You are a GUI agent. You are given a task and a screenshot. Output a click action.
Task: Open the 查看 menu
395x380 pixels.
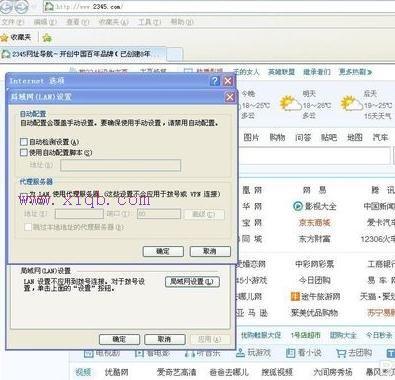click(77, 22)
